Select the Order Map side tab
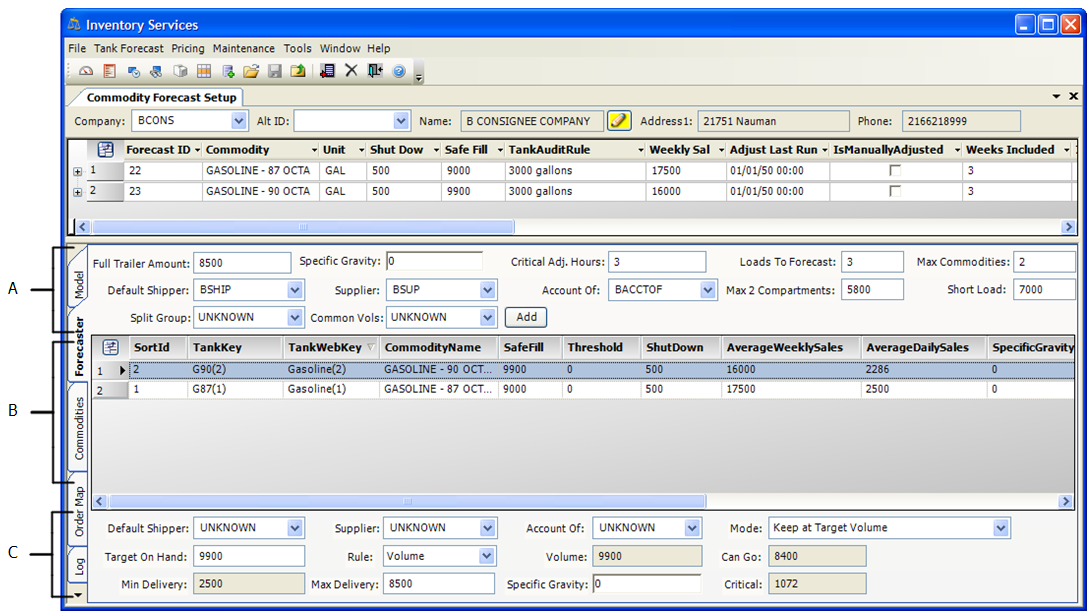The width and height of the screenshot is (1092, 616). [x=79, y=511]
